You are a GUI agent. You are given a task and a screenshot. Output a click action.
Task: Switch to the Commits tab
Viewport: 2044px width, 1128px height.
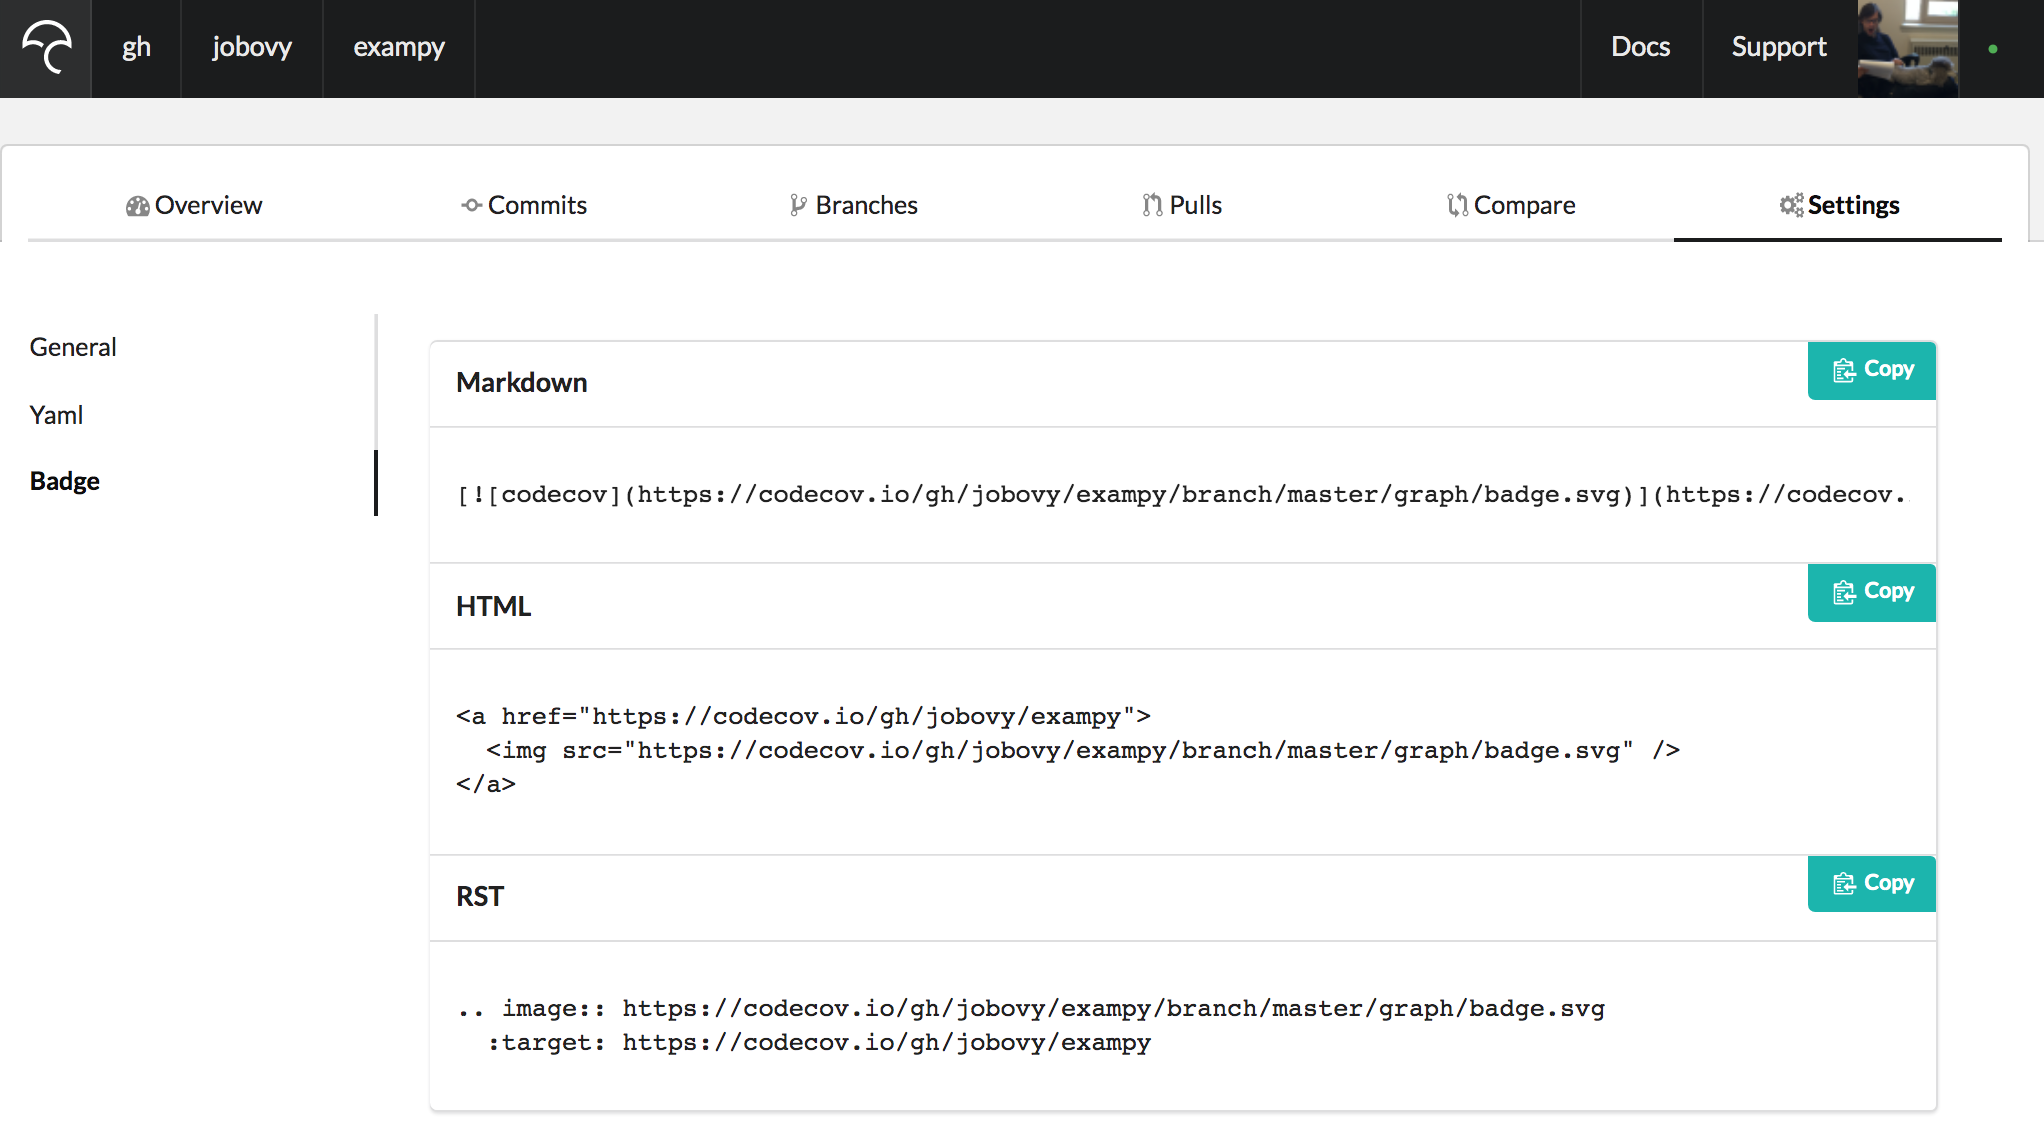[524, 205]
